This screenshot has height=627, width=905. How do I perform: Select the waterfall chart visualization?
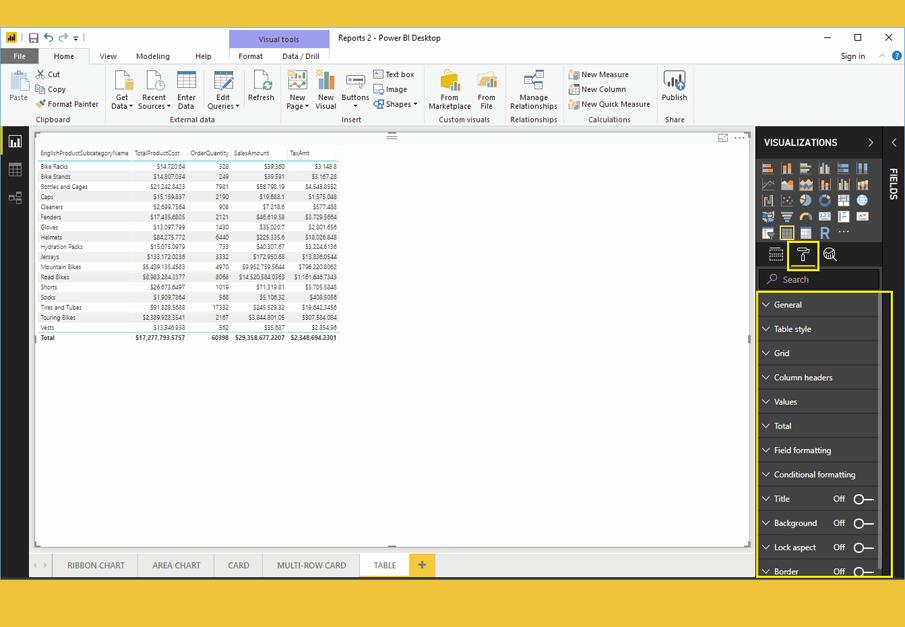tap(768, 200)
